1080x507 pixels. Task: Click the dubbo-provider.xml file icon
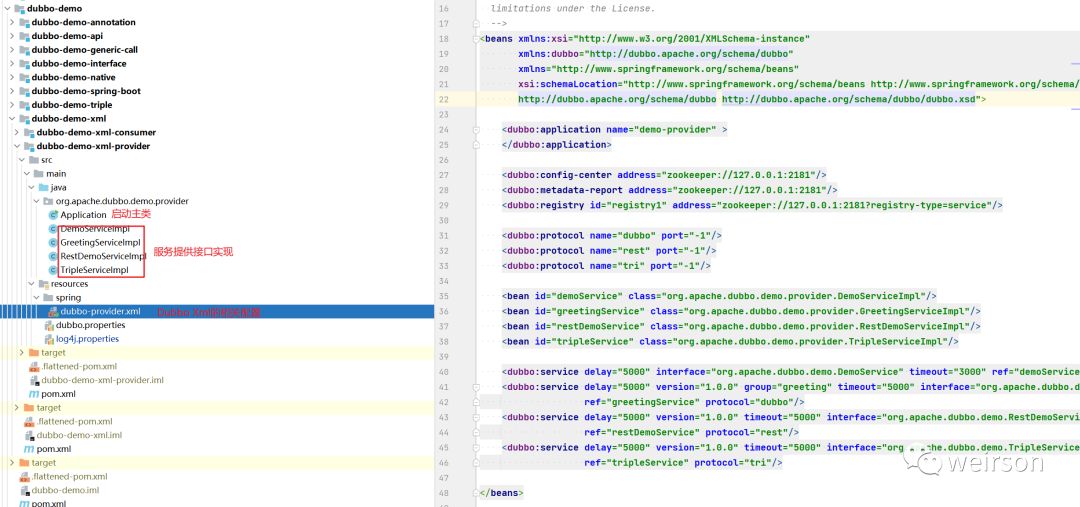tap(52, 312)
